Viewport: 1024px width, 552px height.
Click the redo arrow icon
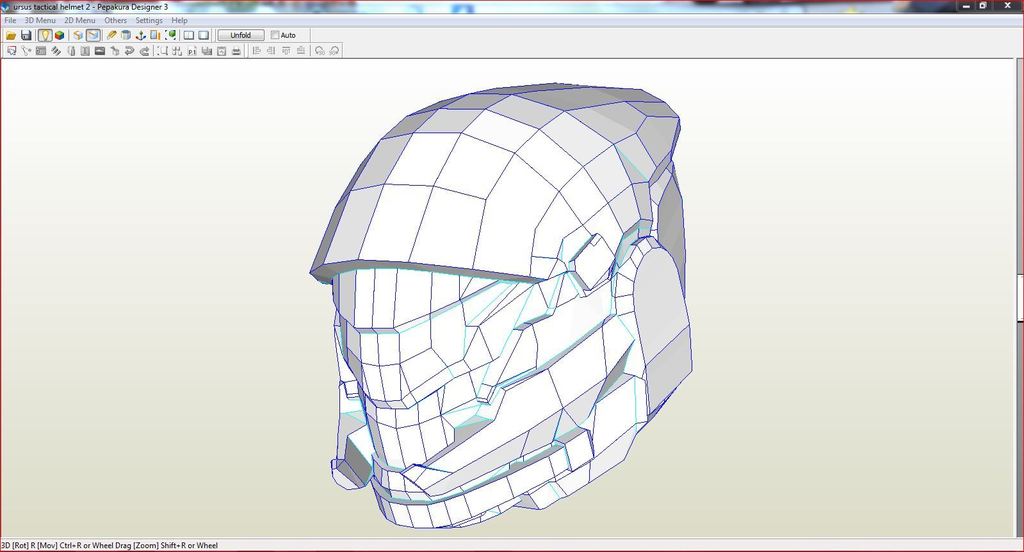(x=144, y=51)
